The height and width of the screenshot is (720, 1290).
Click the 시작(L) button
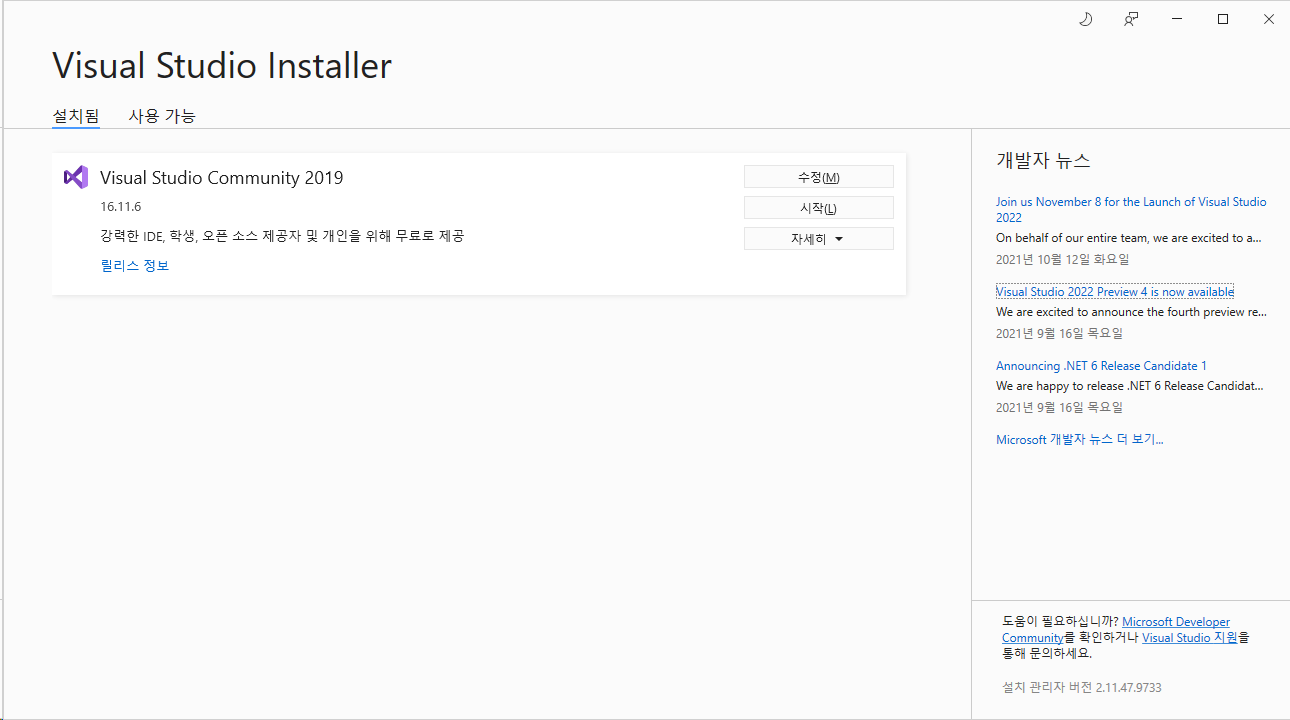819,208
